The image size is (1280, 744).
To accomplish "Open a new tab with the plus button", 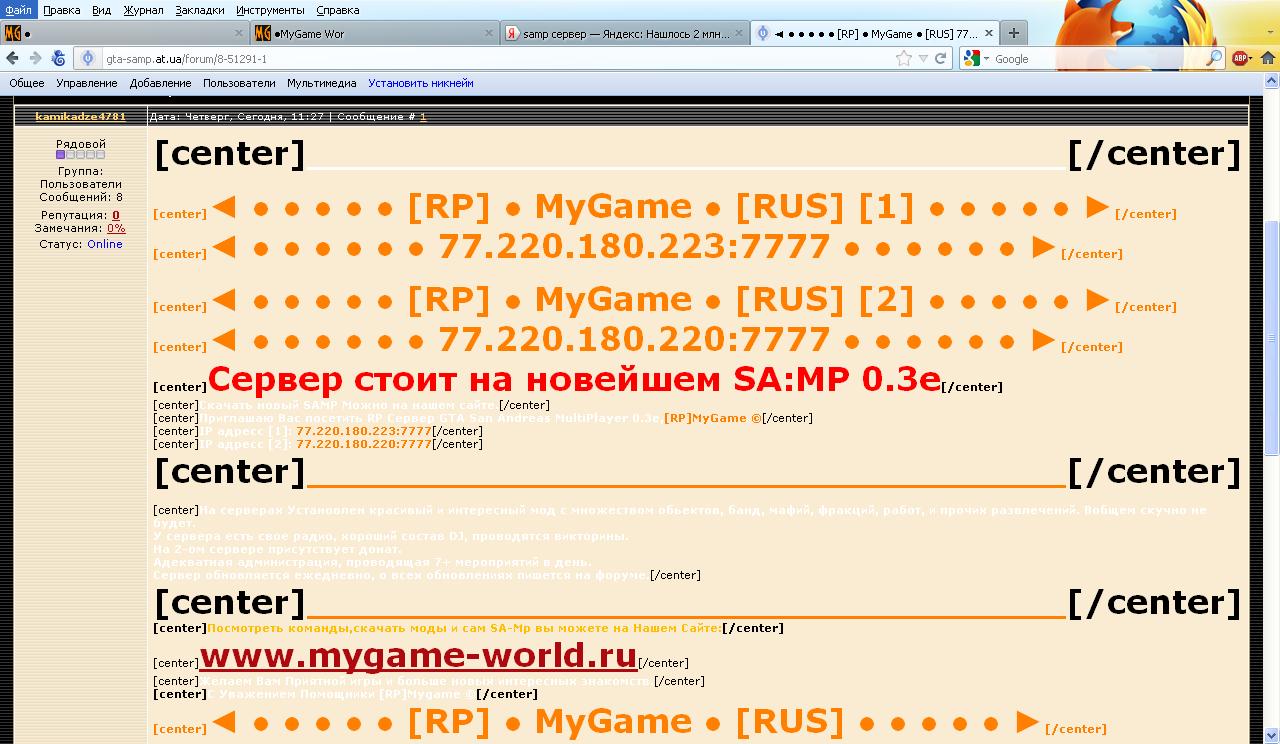I will (1013, 33).
